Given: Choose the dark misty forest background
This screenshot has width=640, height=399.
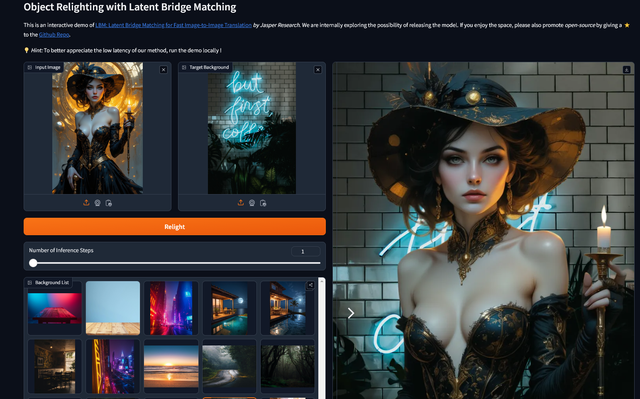Looking at the screenshot, I should click(288, 366).
